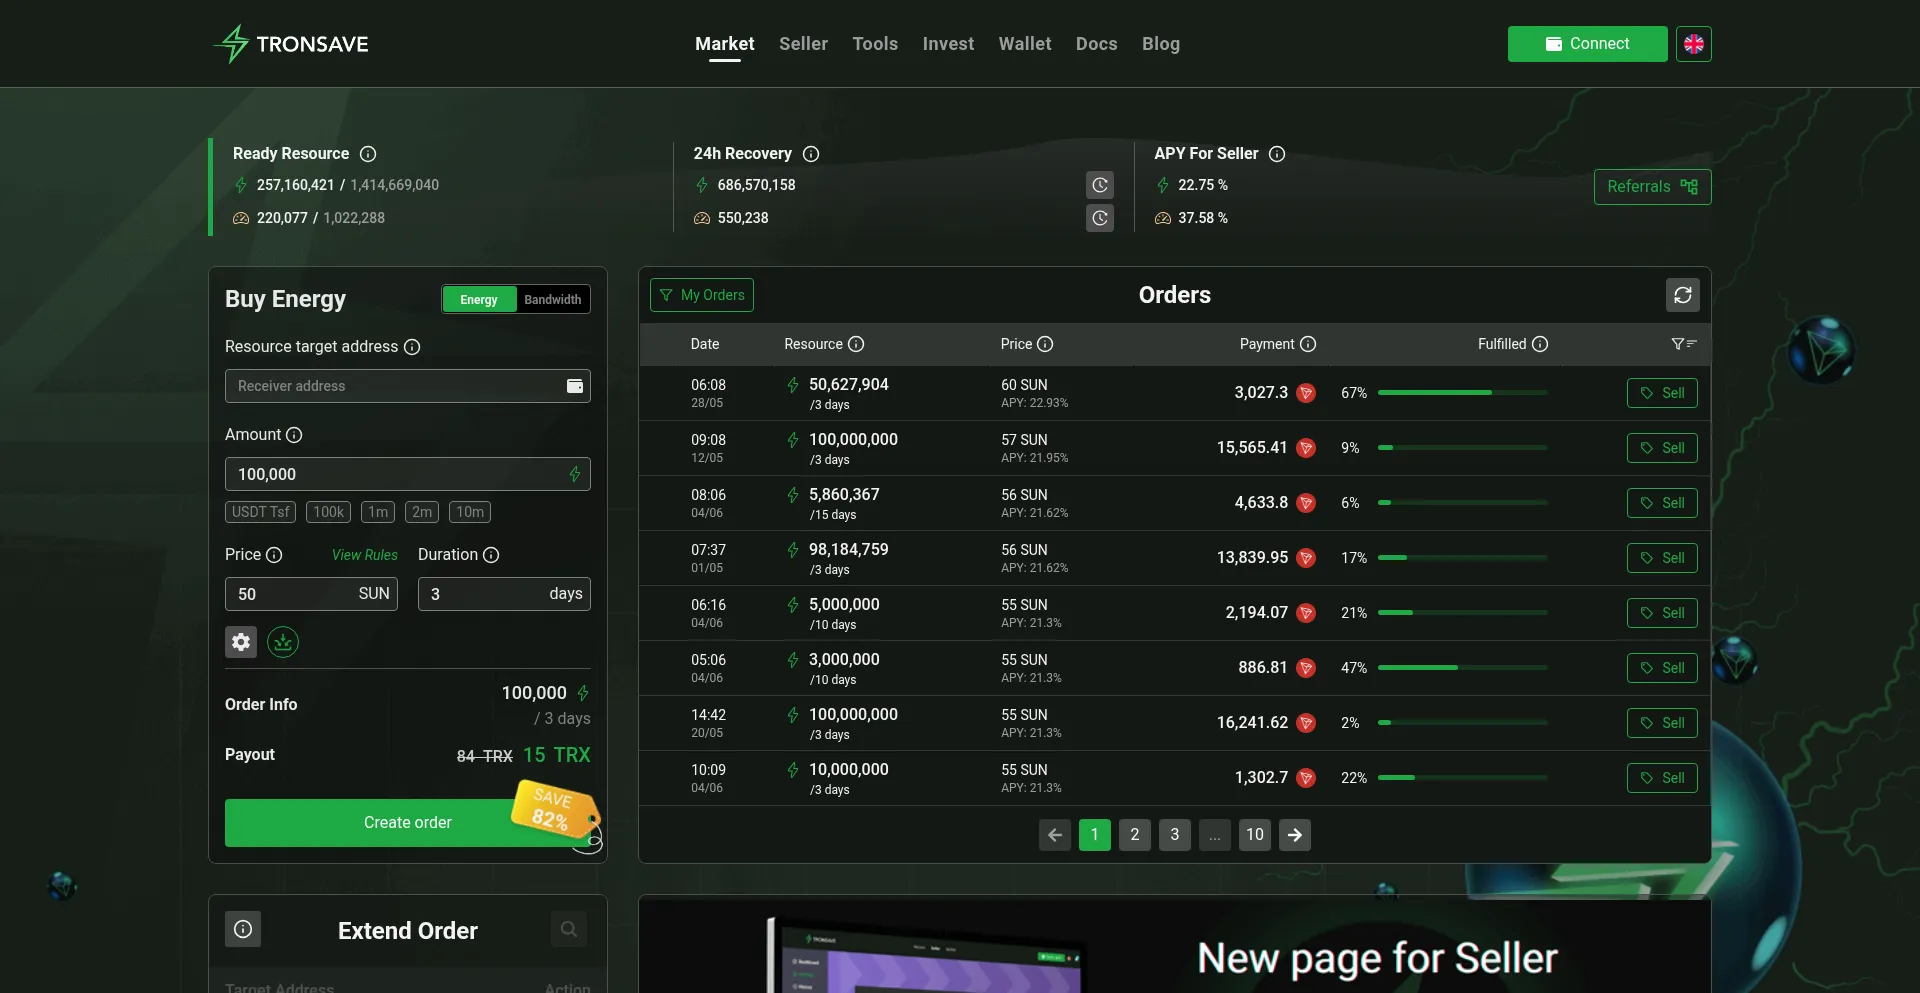Open the Energy history clock icon
Image resolution: width=1920 pixels, height=993 pixels.
1099,185
